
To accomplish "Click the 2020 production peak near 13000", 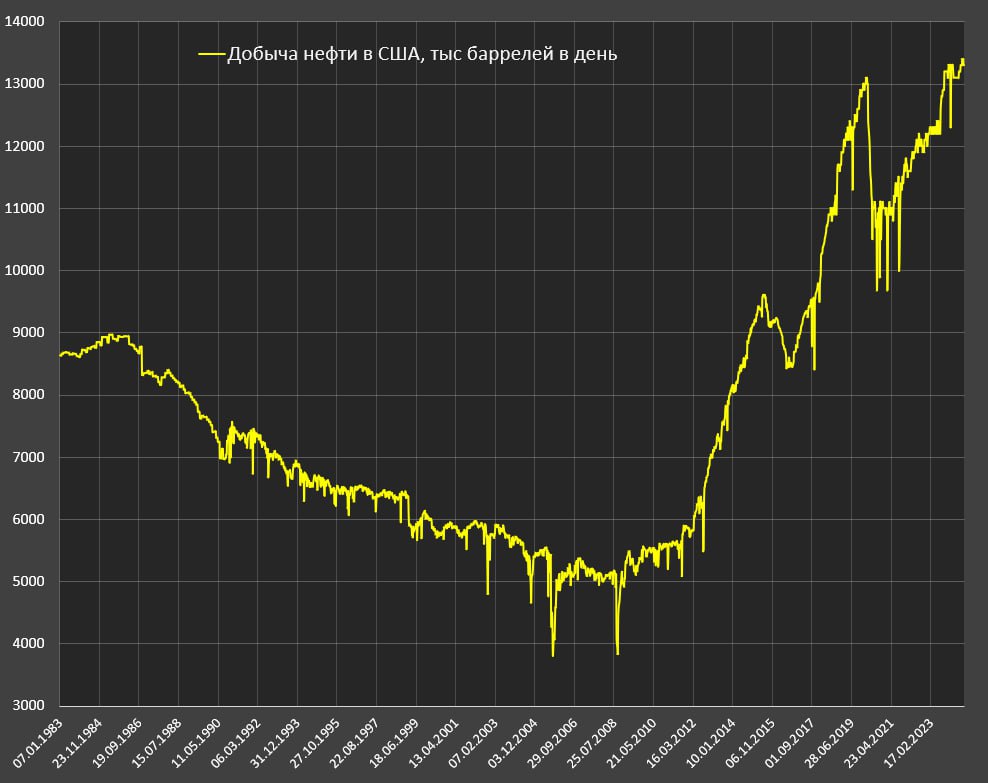I will (866, 79).
